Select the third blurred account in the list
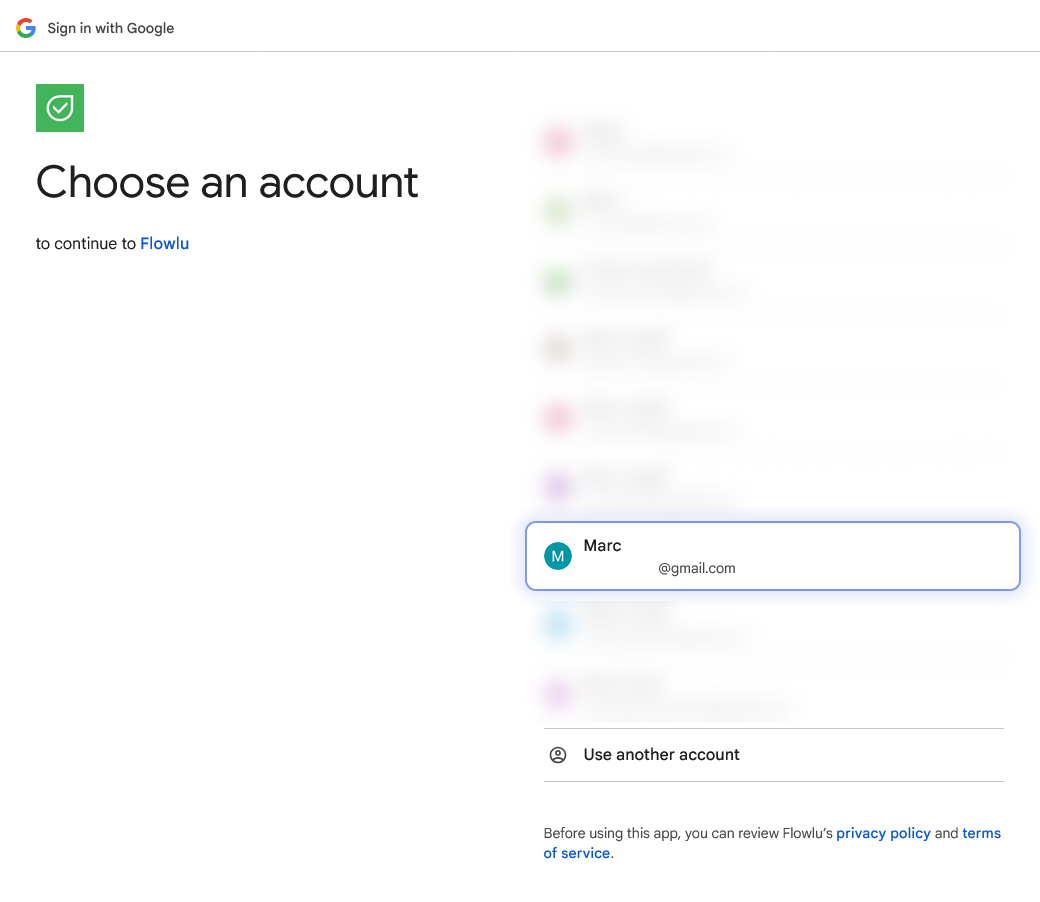Viewport: 1040px width, 902px height. [x=772, y=280]
